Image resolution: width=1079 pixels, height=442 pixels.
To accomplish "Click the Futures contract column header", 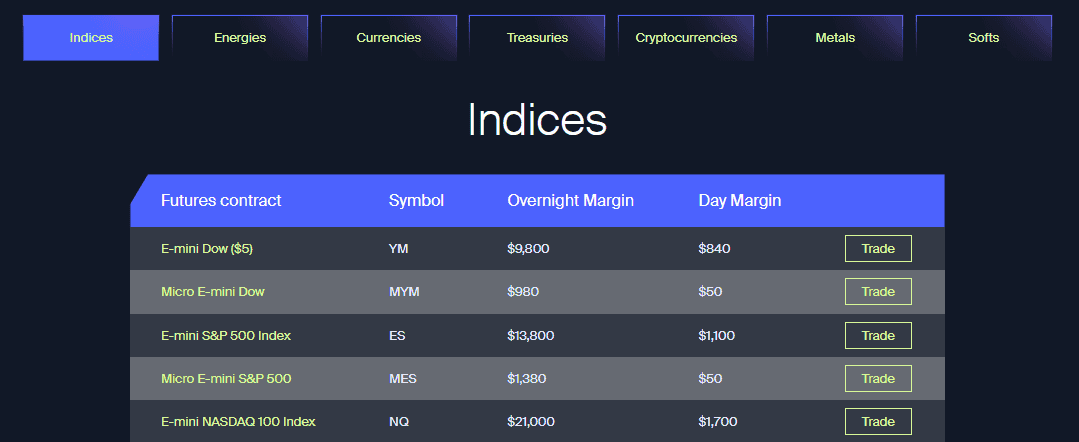I will [x=221, y=201].
